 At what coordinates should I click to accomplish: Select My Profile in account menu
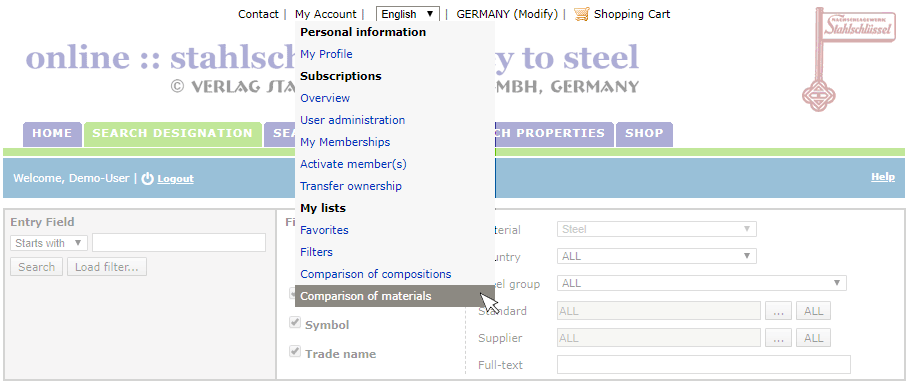click(x=326, y=54)
